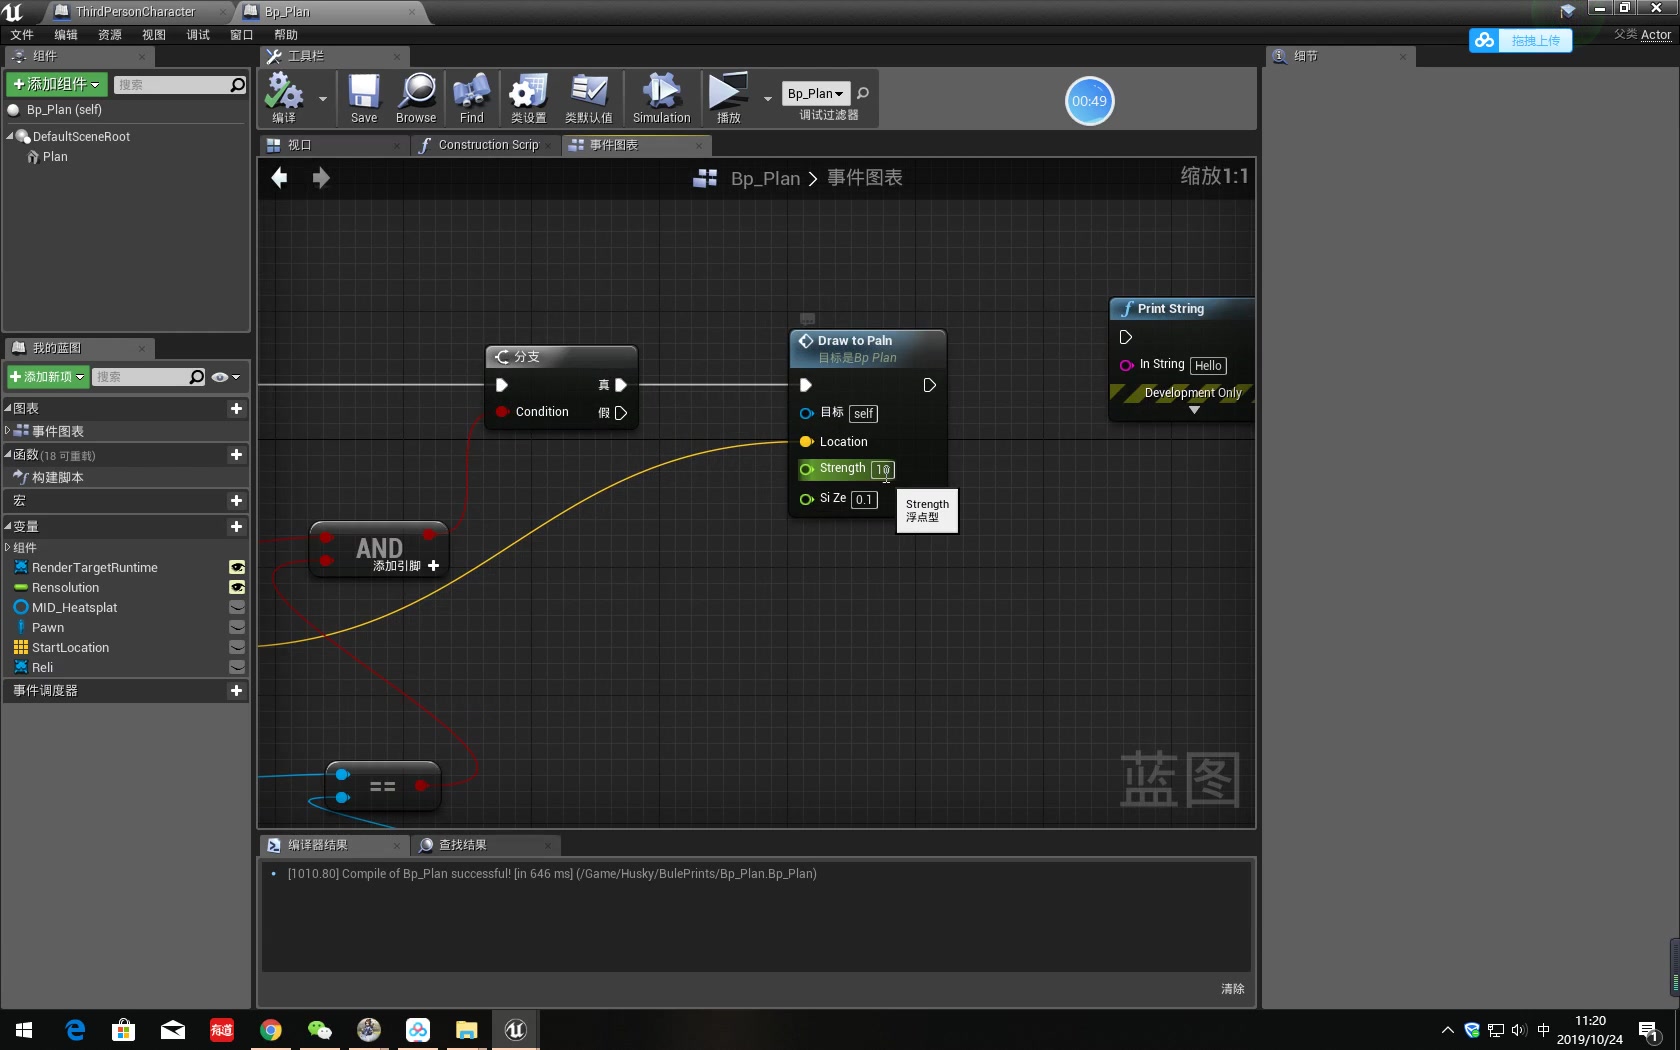Open 类设置 (Class Settings) on the toolbar

point(527,97)
